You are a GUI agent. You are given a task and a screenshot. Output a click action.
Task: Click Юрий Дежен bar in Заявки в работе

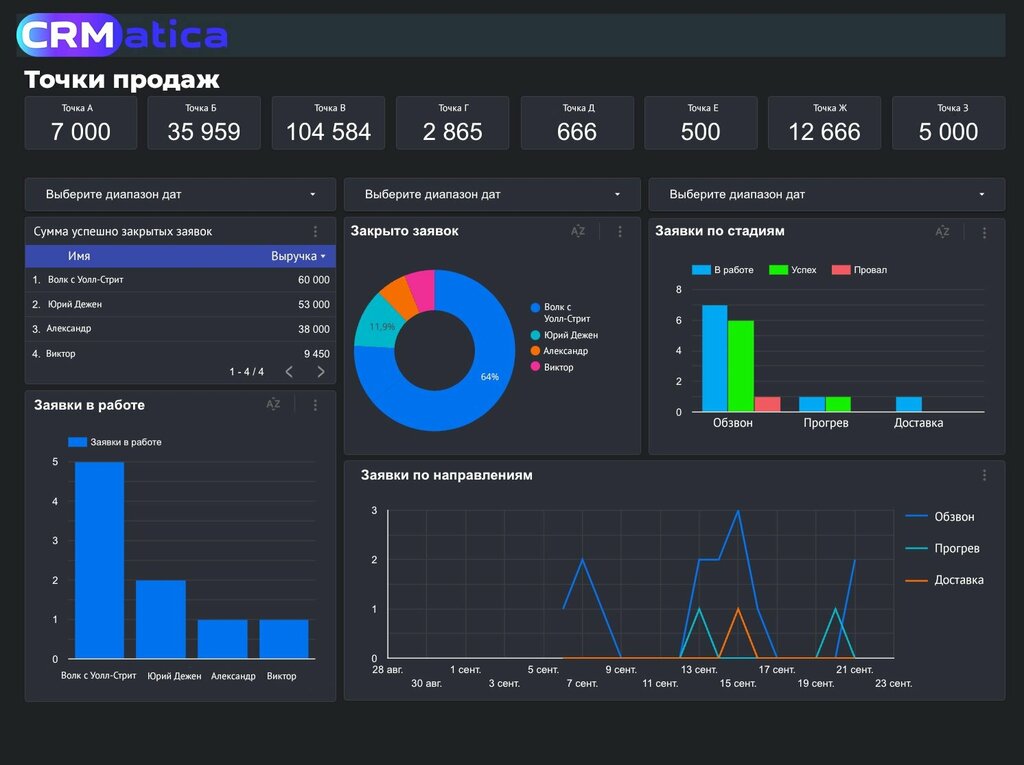(161, 619)
